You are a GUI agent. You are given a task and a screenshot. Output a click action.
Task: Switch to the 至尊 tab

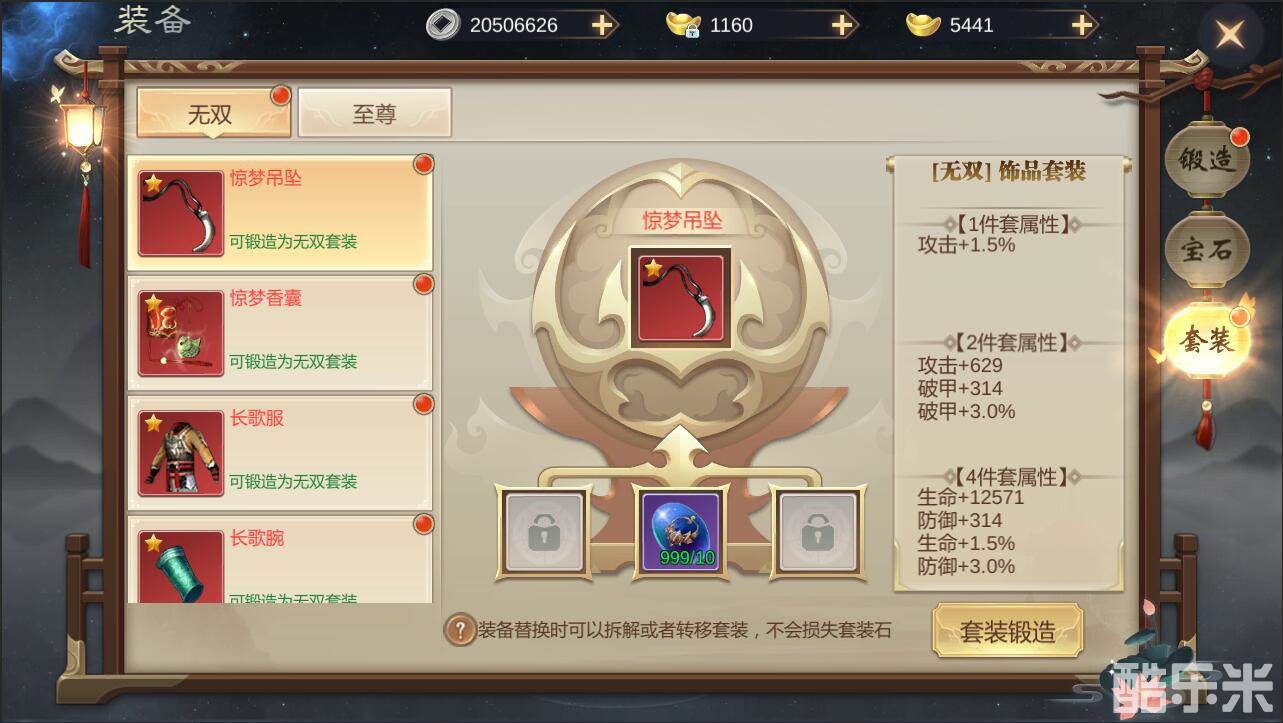tap(374, 113)
